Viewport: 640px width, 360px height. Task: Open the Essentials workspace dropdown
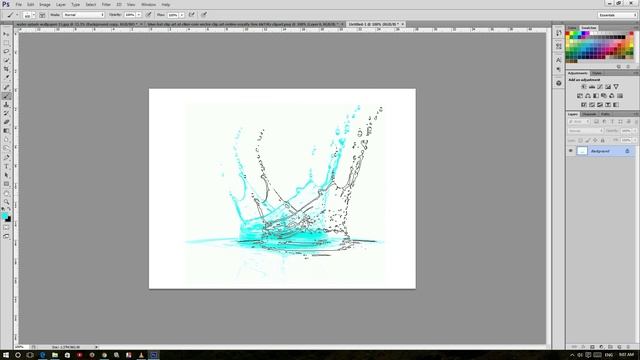617,15
